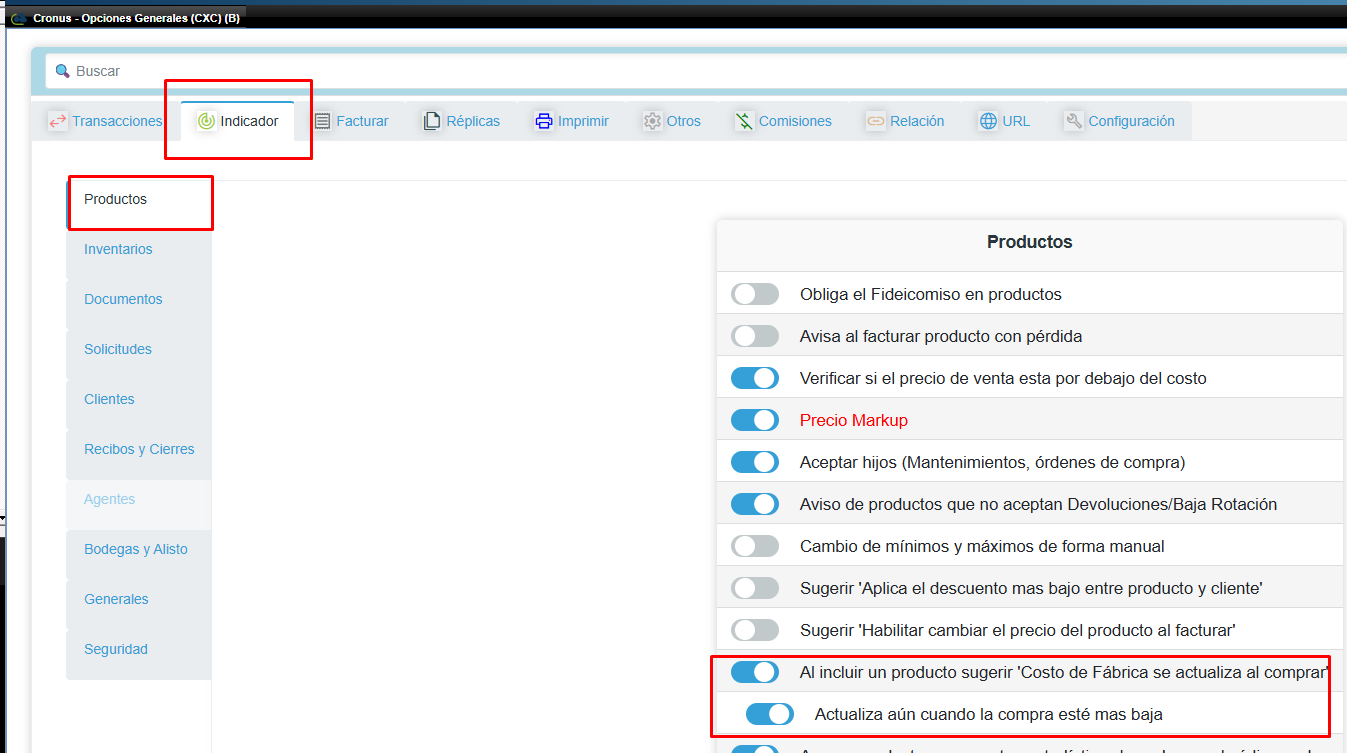The width and height of the screenshot is (1347, 753).
Task: Click the Configuración wrench icon
Action: click(x=1074, y=121)
